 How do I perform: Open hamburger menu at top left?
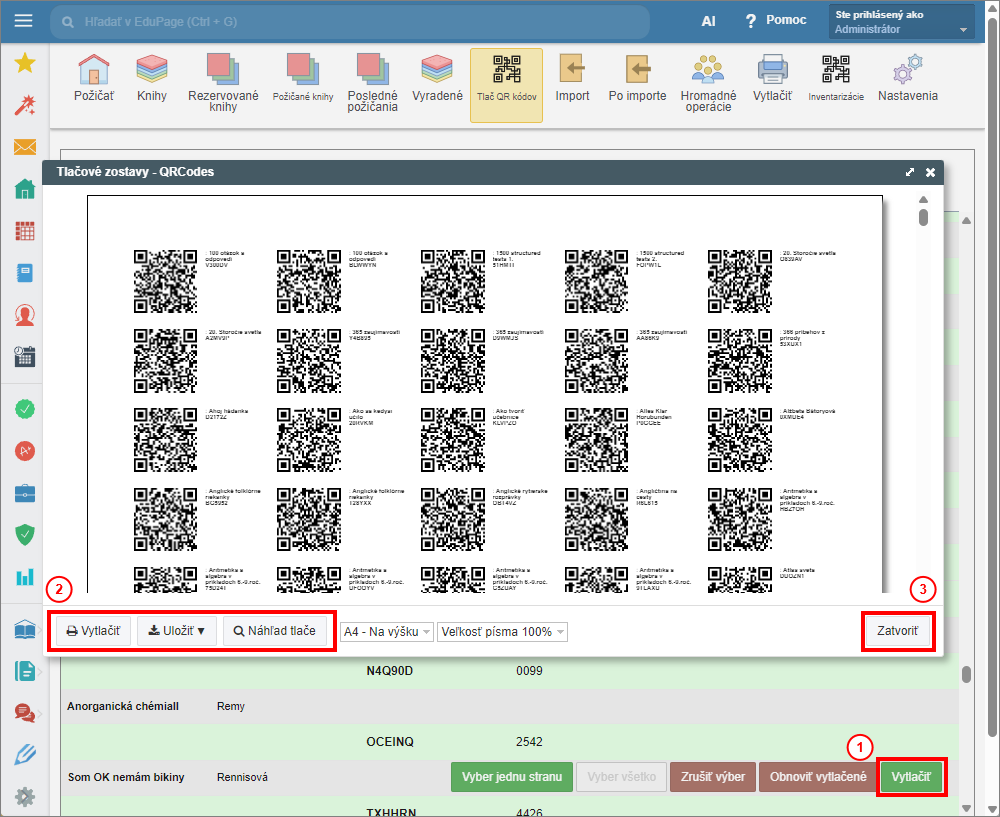tap(24, 21)
